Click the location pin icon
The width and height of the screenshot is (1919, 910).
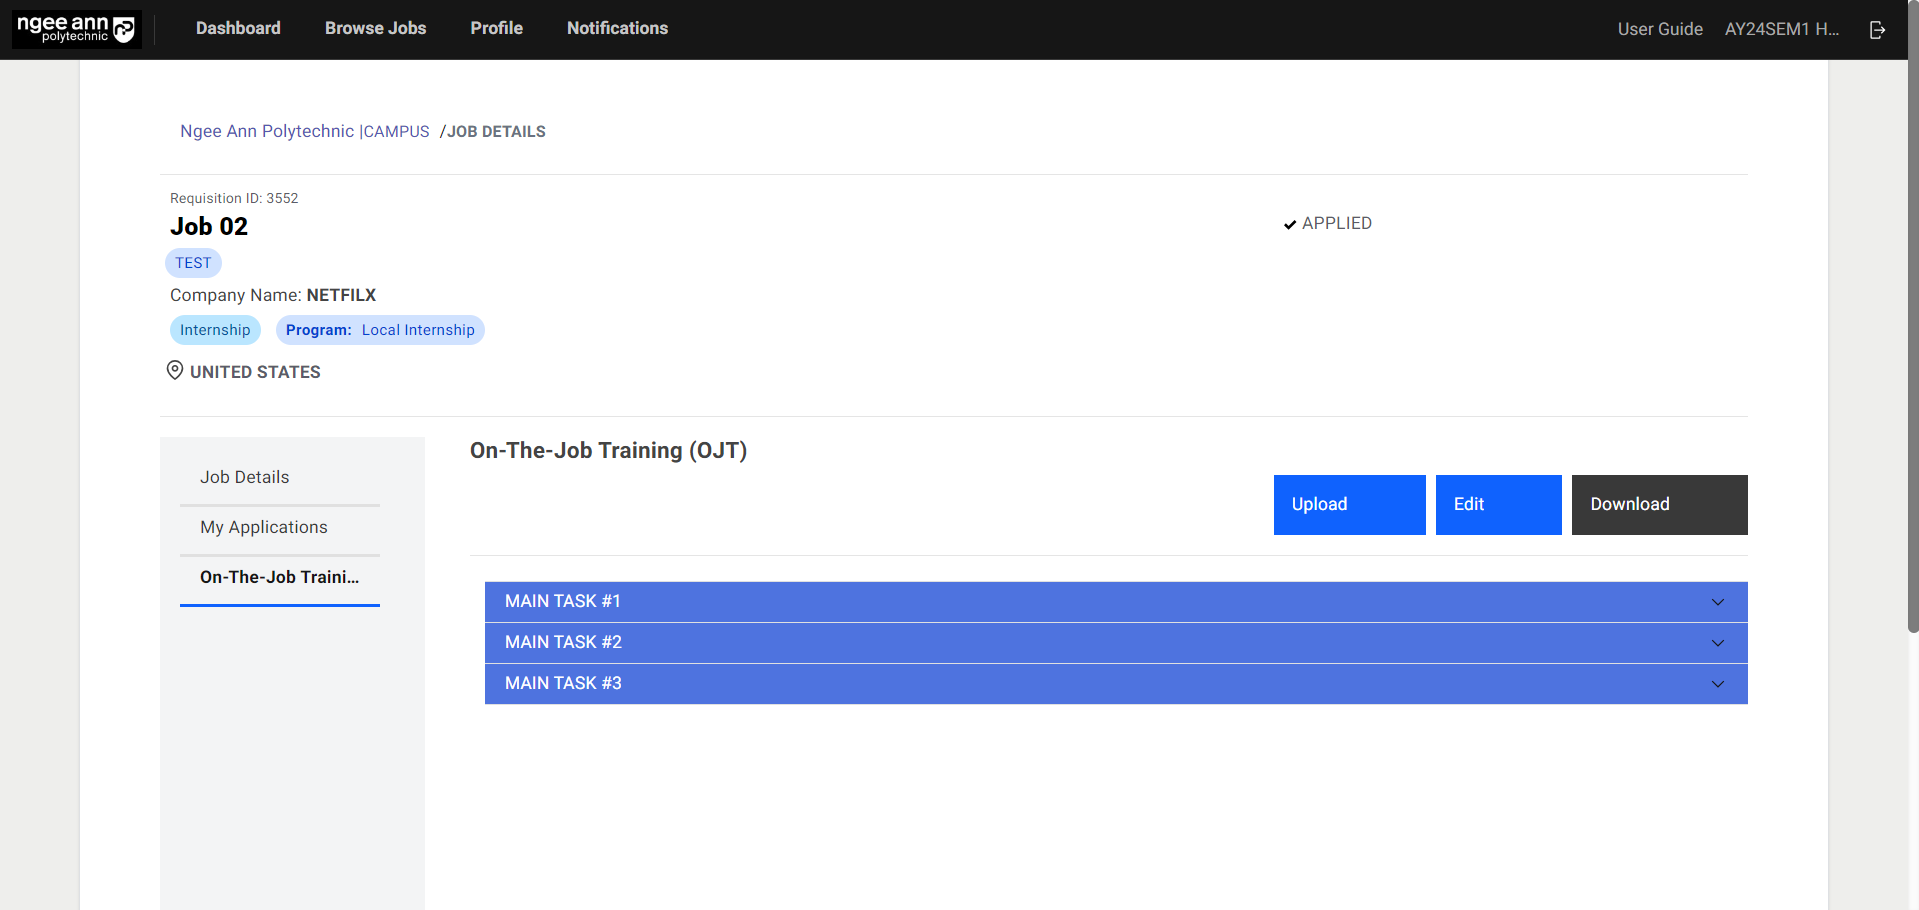pos(175,371)
